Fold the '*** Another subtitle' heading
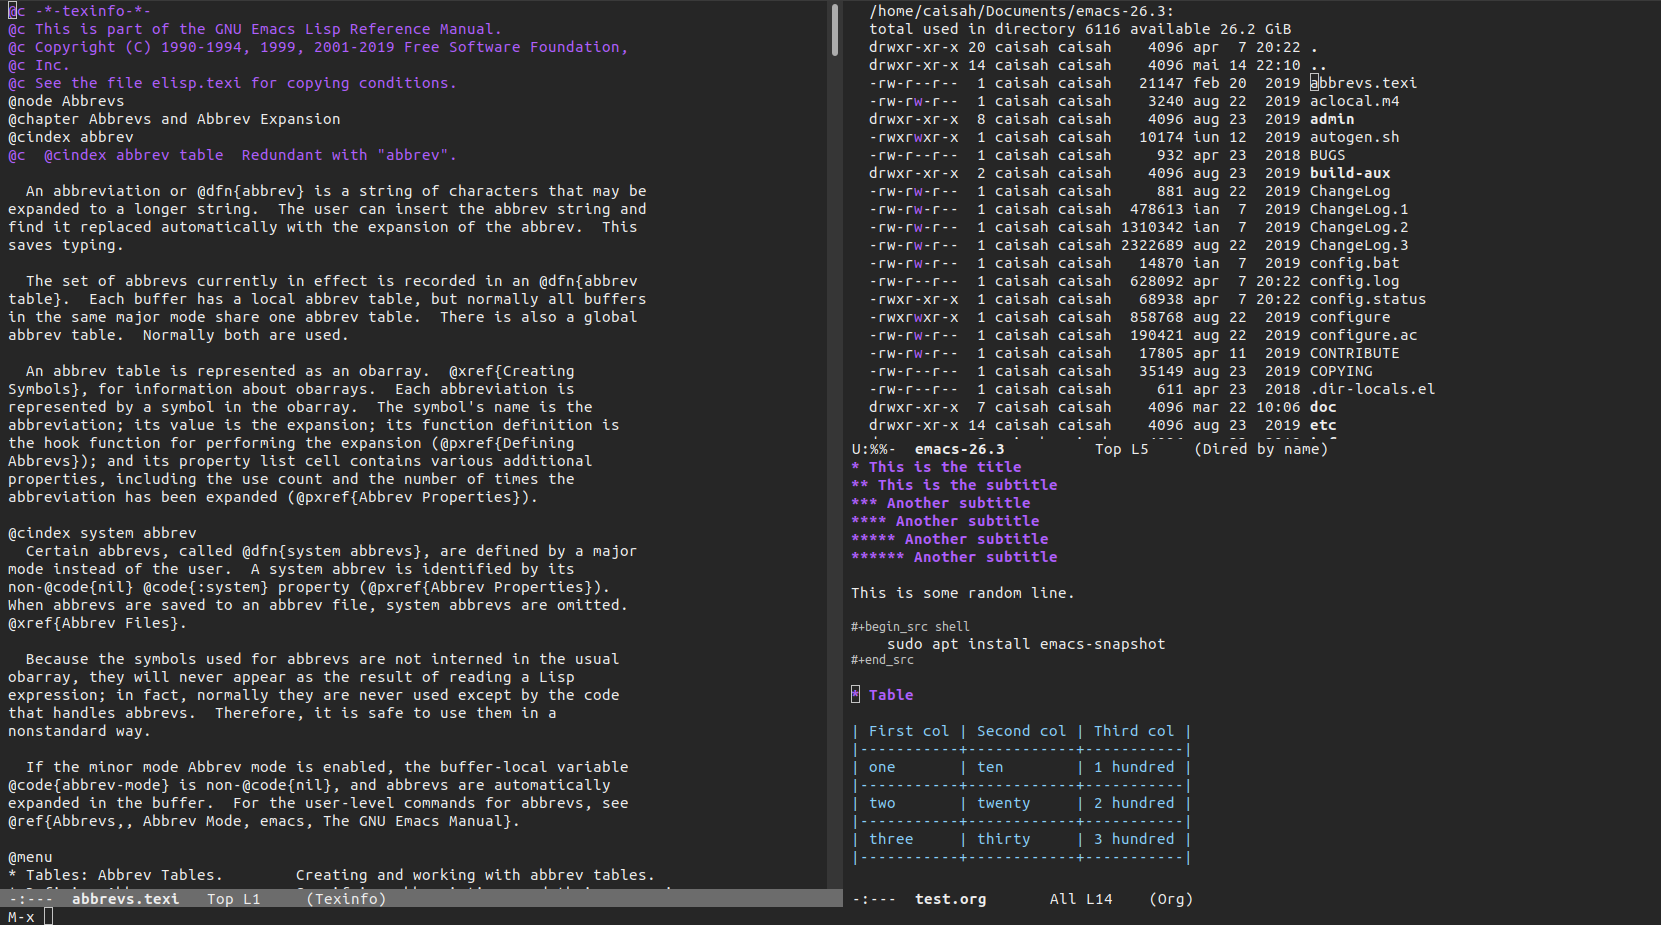 tap(941, 503)
